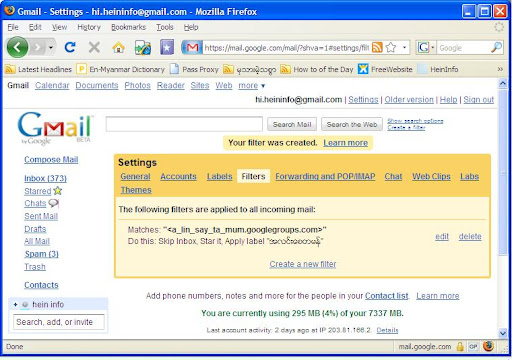The height and width of the screenshot is (360, 512).
Task: Click Compose Mail
Action: [51, 160]
